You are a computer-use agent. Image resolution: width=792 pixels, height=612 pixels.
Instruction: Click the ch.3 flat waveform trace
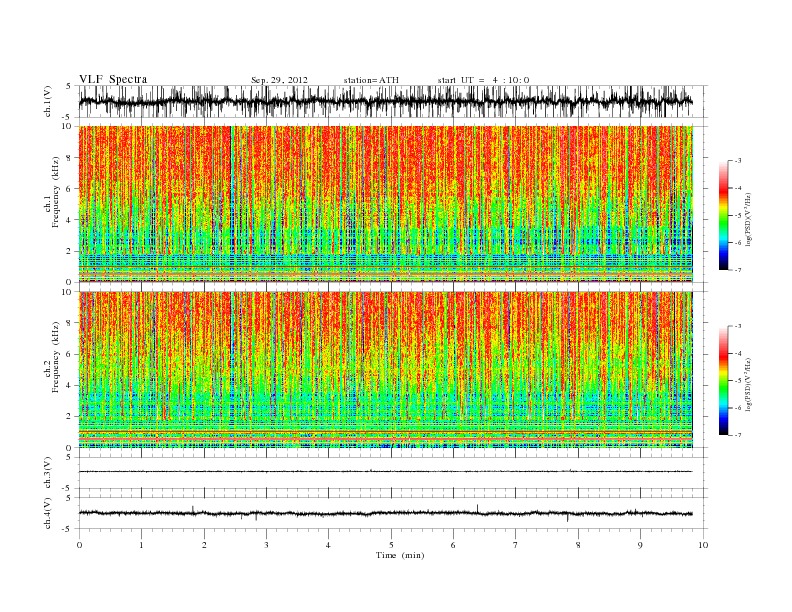[x=386, y=472]
